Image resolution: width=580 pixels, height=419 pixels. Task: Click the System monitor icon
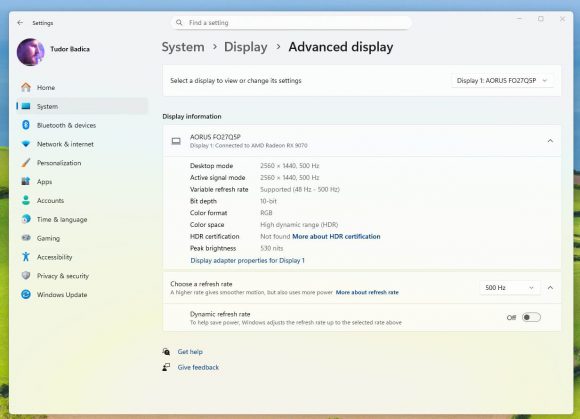(x=26, y=106)
